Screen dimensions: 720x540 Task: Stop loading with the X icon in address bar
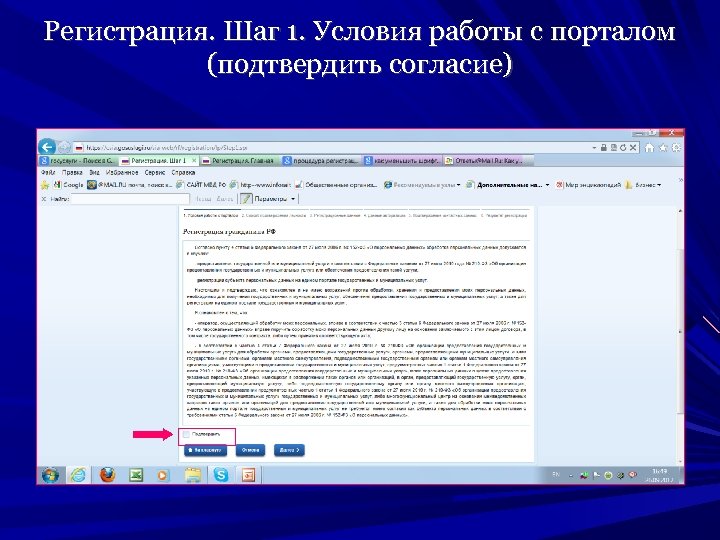coord(633,147)
